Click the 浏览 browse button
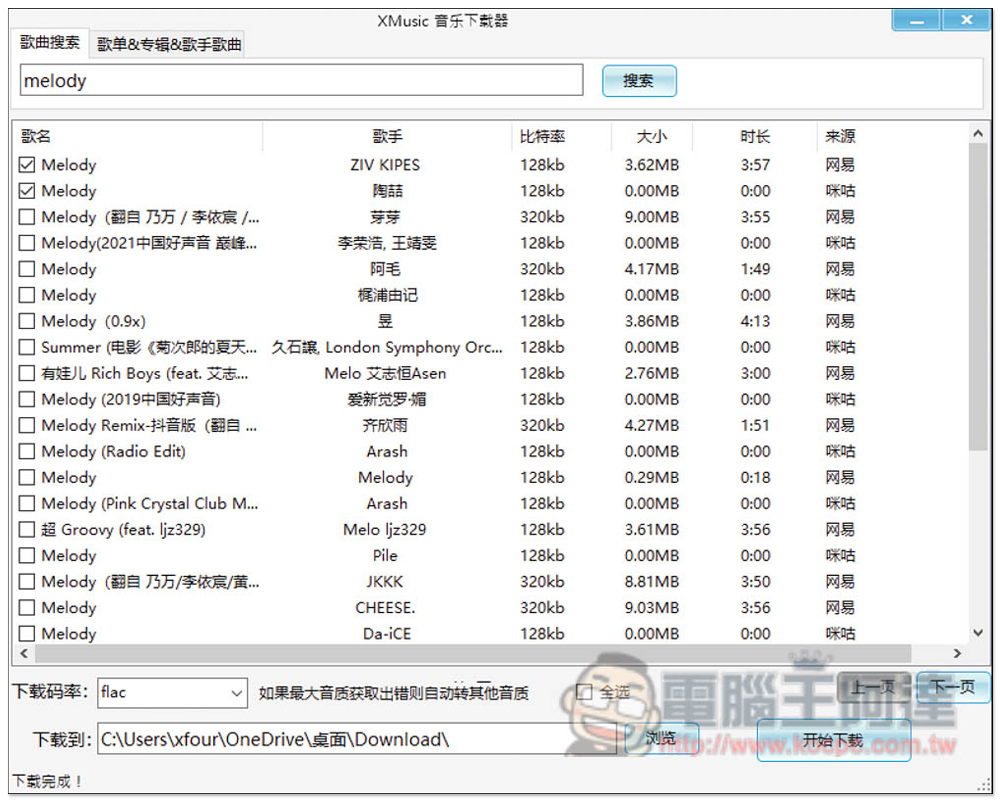Screen dimensions: 1000x803 (660, 739)
